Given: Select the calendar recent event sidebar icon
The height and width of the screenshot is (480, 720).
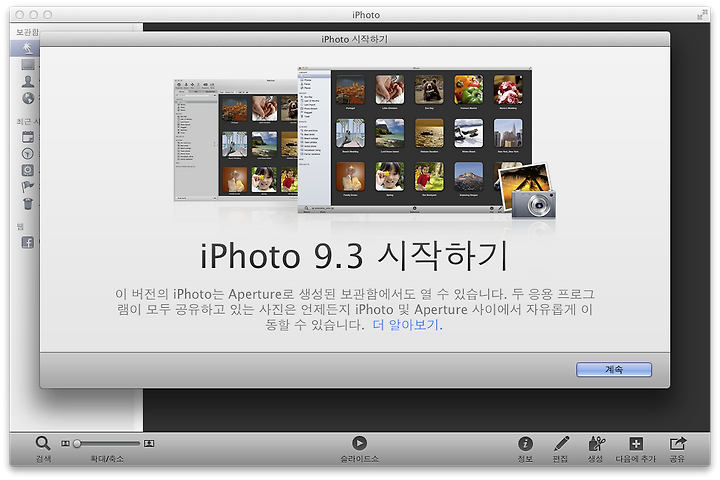Looking at the screenshot, I should point(28,136).
